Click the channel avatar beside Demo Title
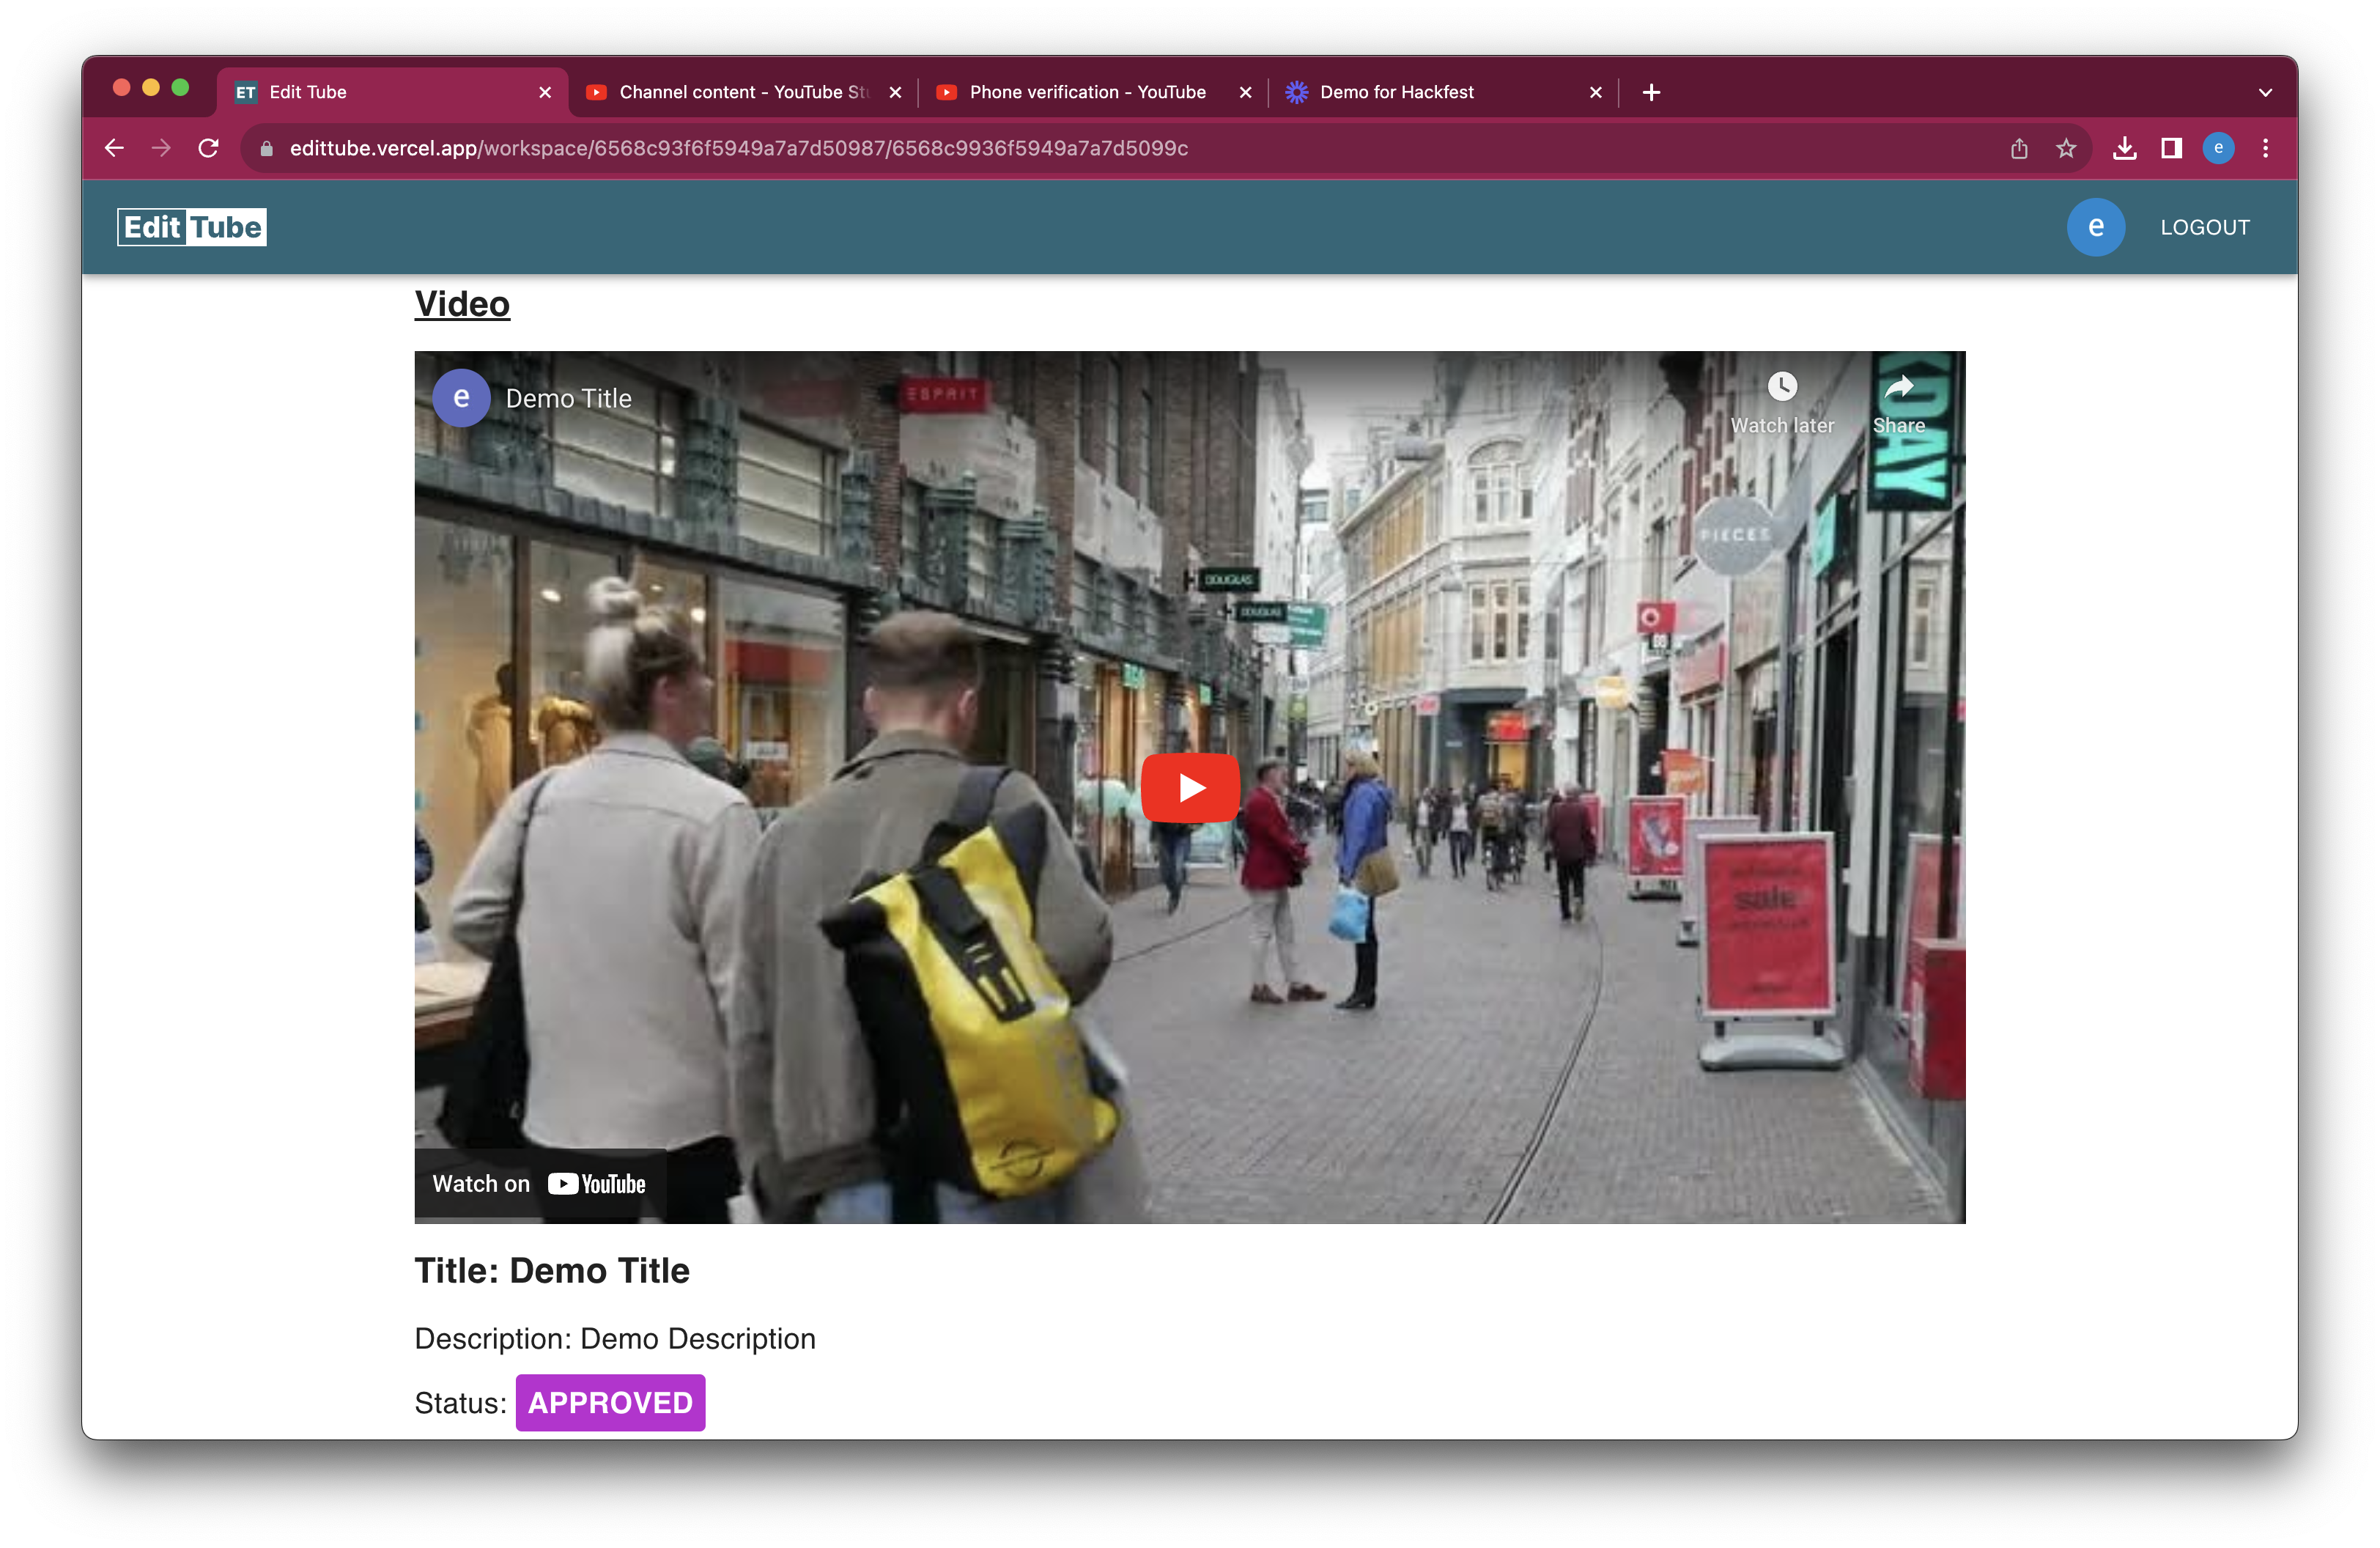The image size is (2380, 1548). pos(461,398)
